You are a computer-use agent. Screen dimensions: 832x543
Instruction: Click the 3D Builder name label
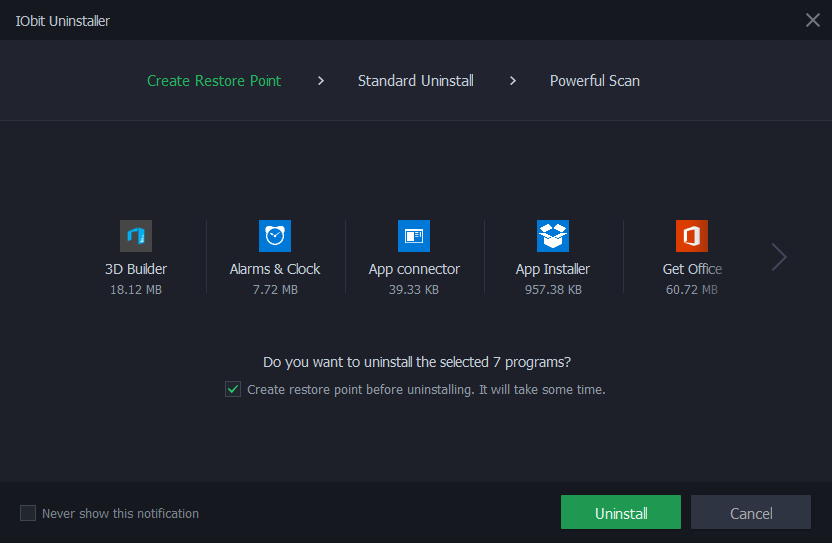(x=136, y=269)
